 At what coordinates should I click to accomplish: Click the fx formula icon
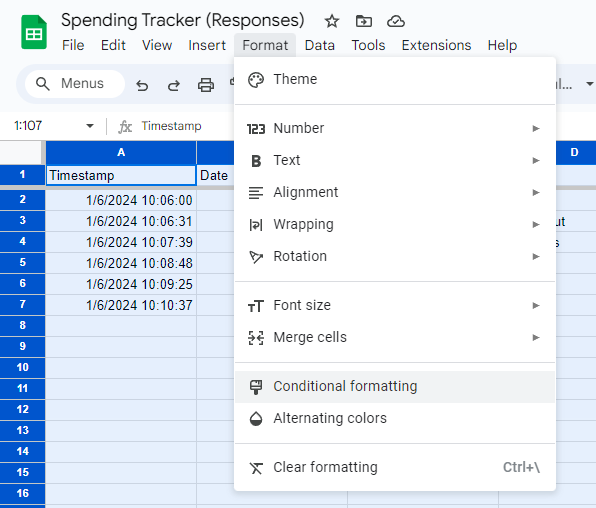[125, 127]
